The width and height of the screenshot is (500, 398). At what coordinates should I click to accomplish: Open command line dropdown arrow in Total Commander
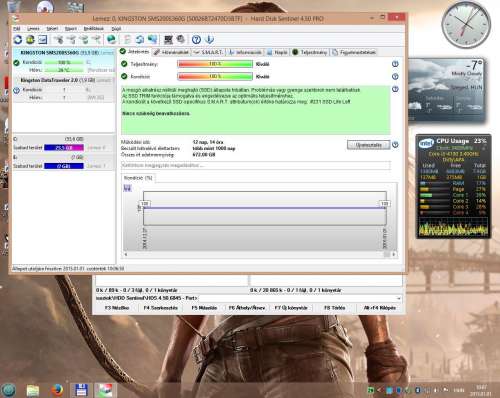pyautogui.click(x=398, y=298)
